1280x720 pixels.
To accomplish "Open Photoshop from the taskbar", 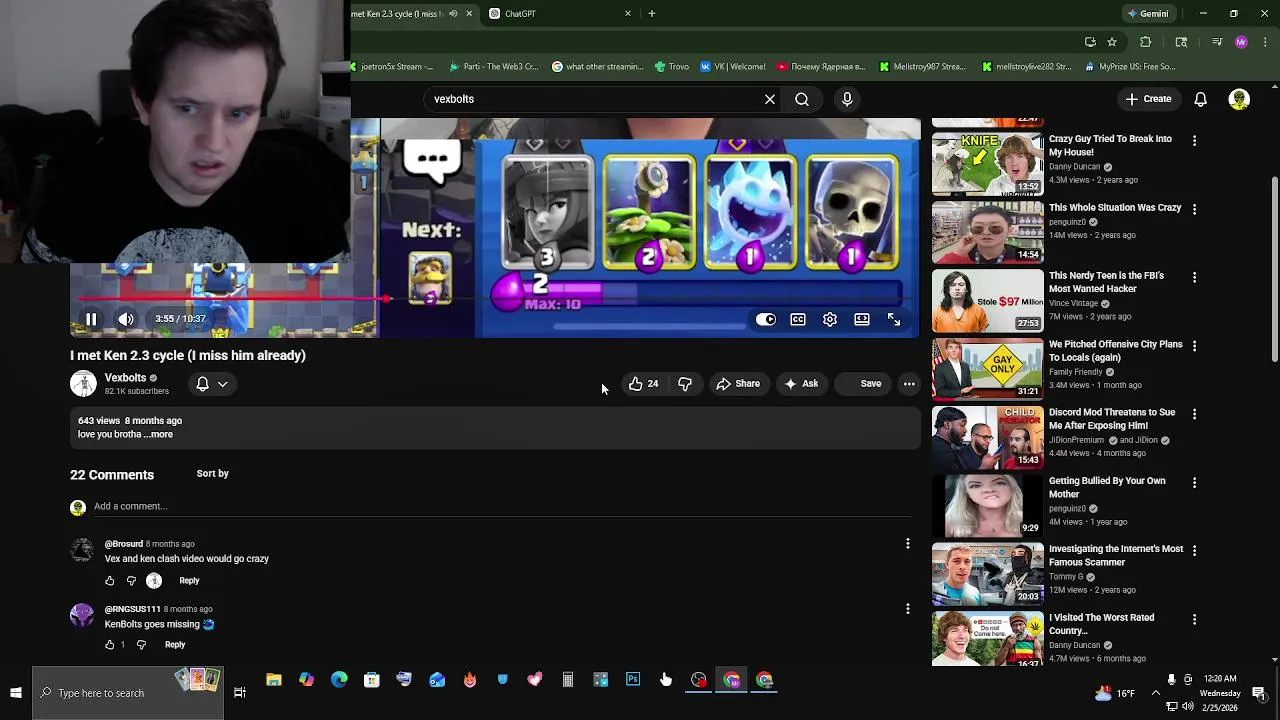I will coord(633,680).
